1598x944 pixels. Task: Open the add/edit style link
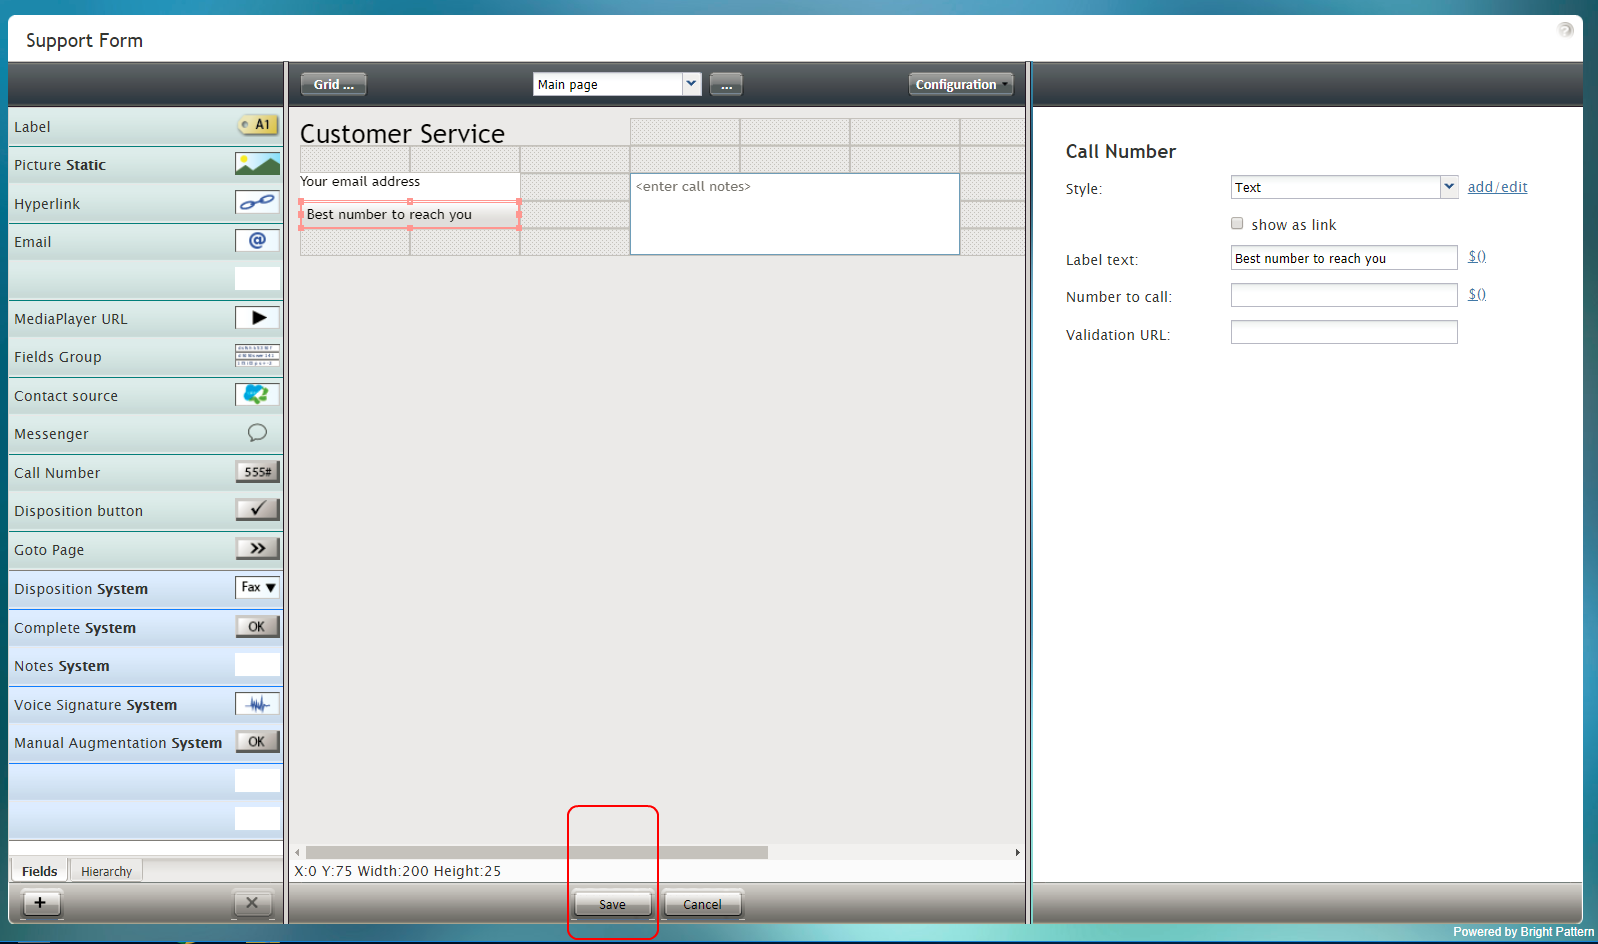coord(1497,187)
